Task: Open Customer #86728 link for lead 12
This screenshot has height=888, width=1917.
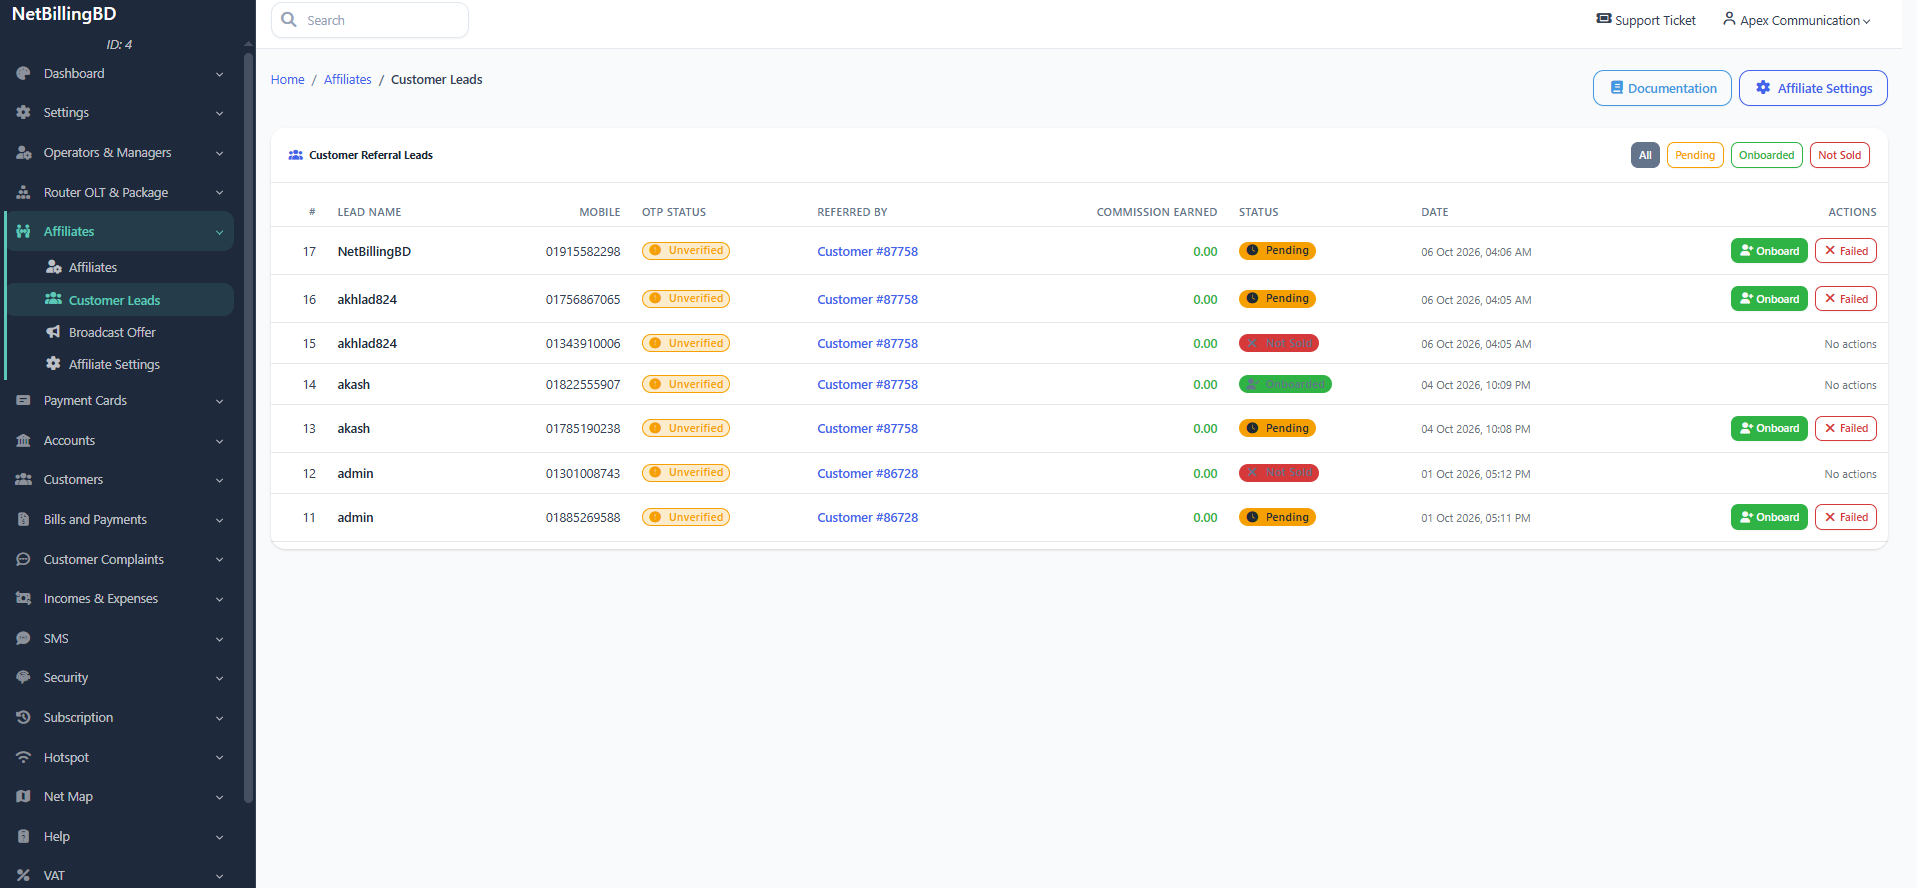Action: [x=867, y=474]
